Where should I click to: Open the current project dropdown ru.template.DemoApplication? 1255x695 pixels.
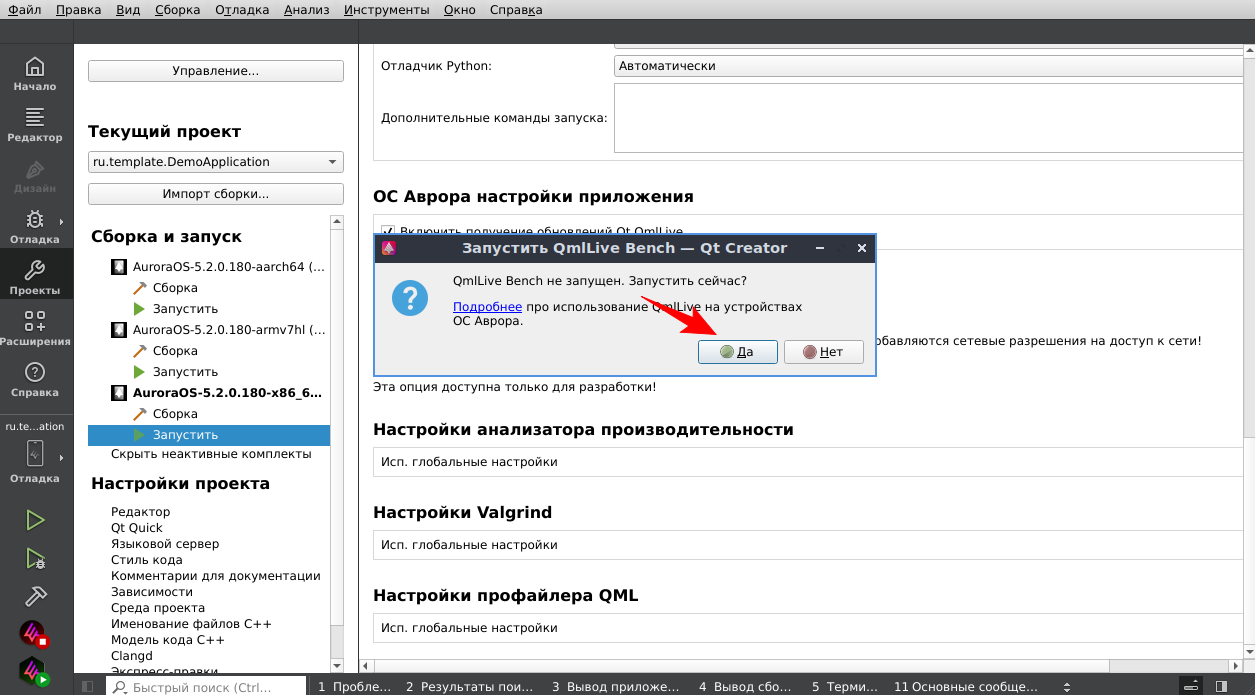215,161
